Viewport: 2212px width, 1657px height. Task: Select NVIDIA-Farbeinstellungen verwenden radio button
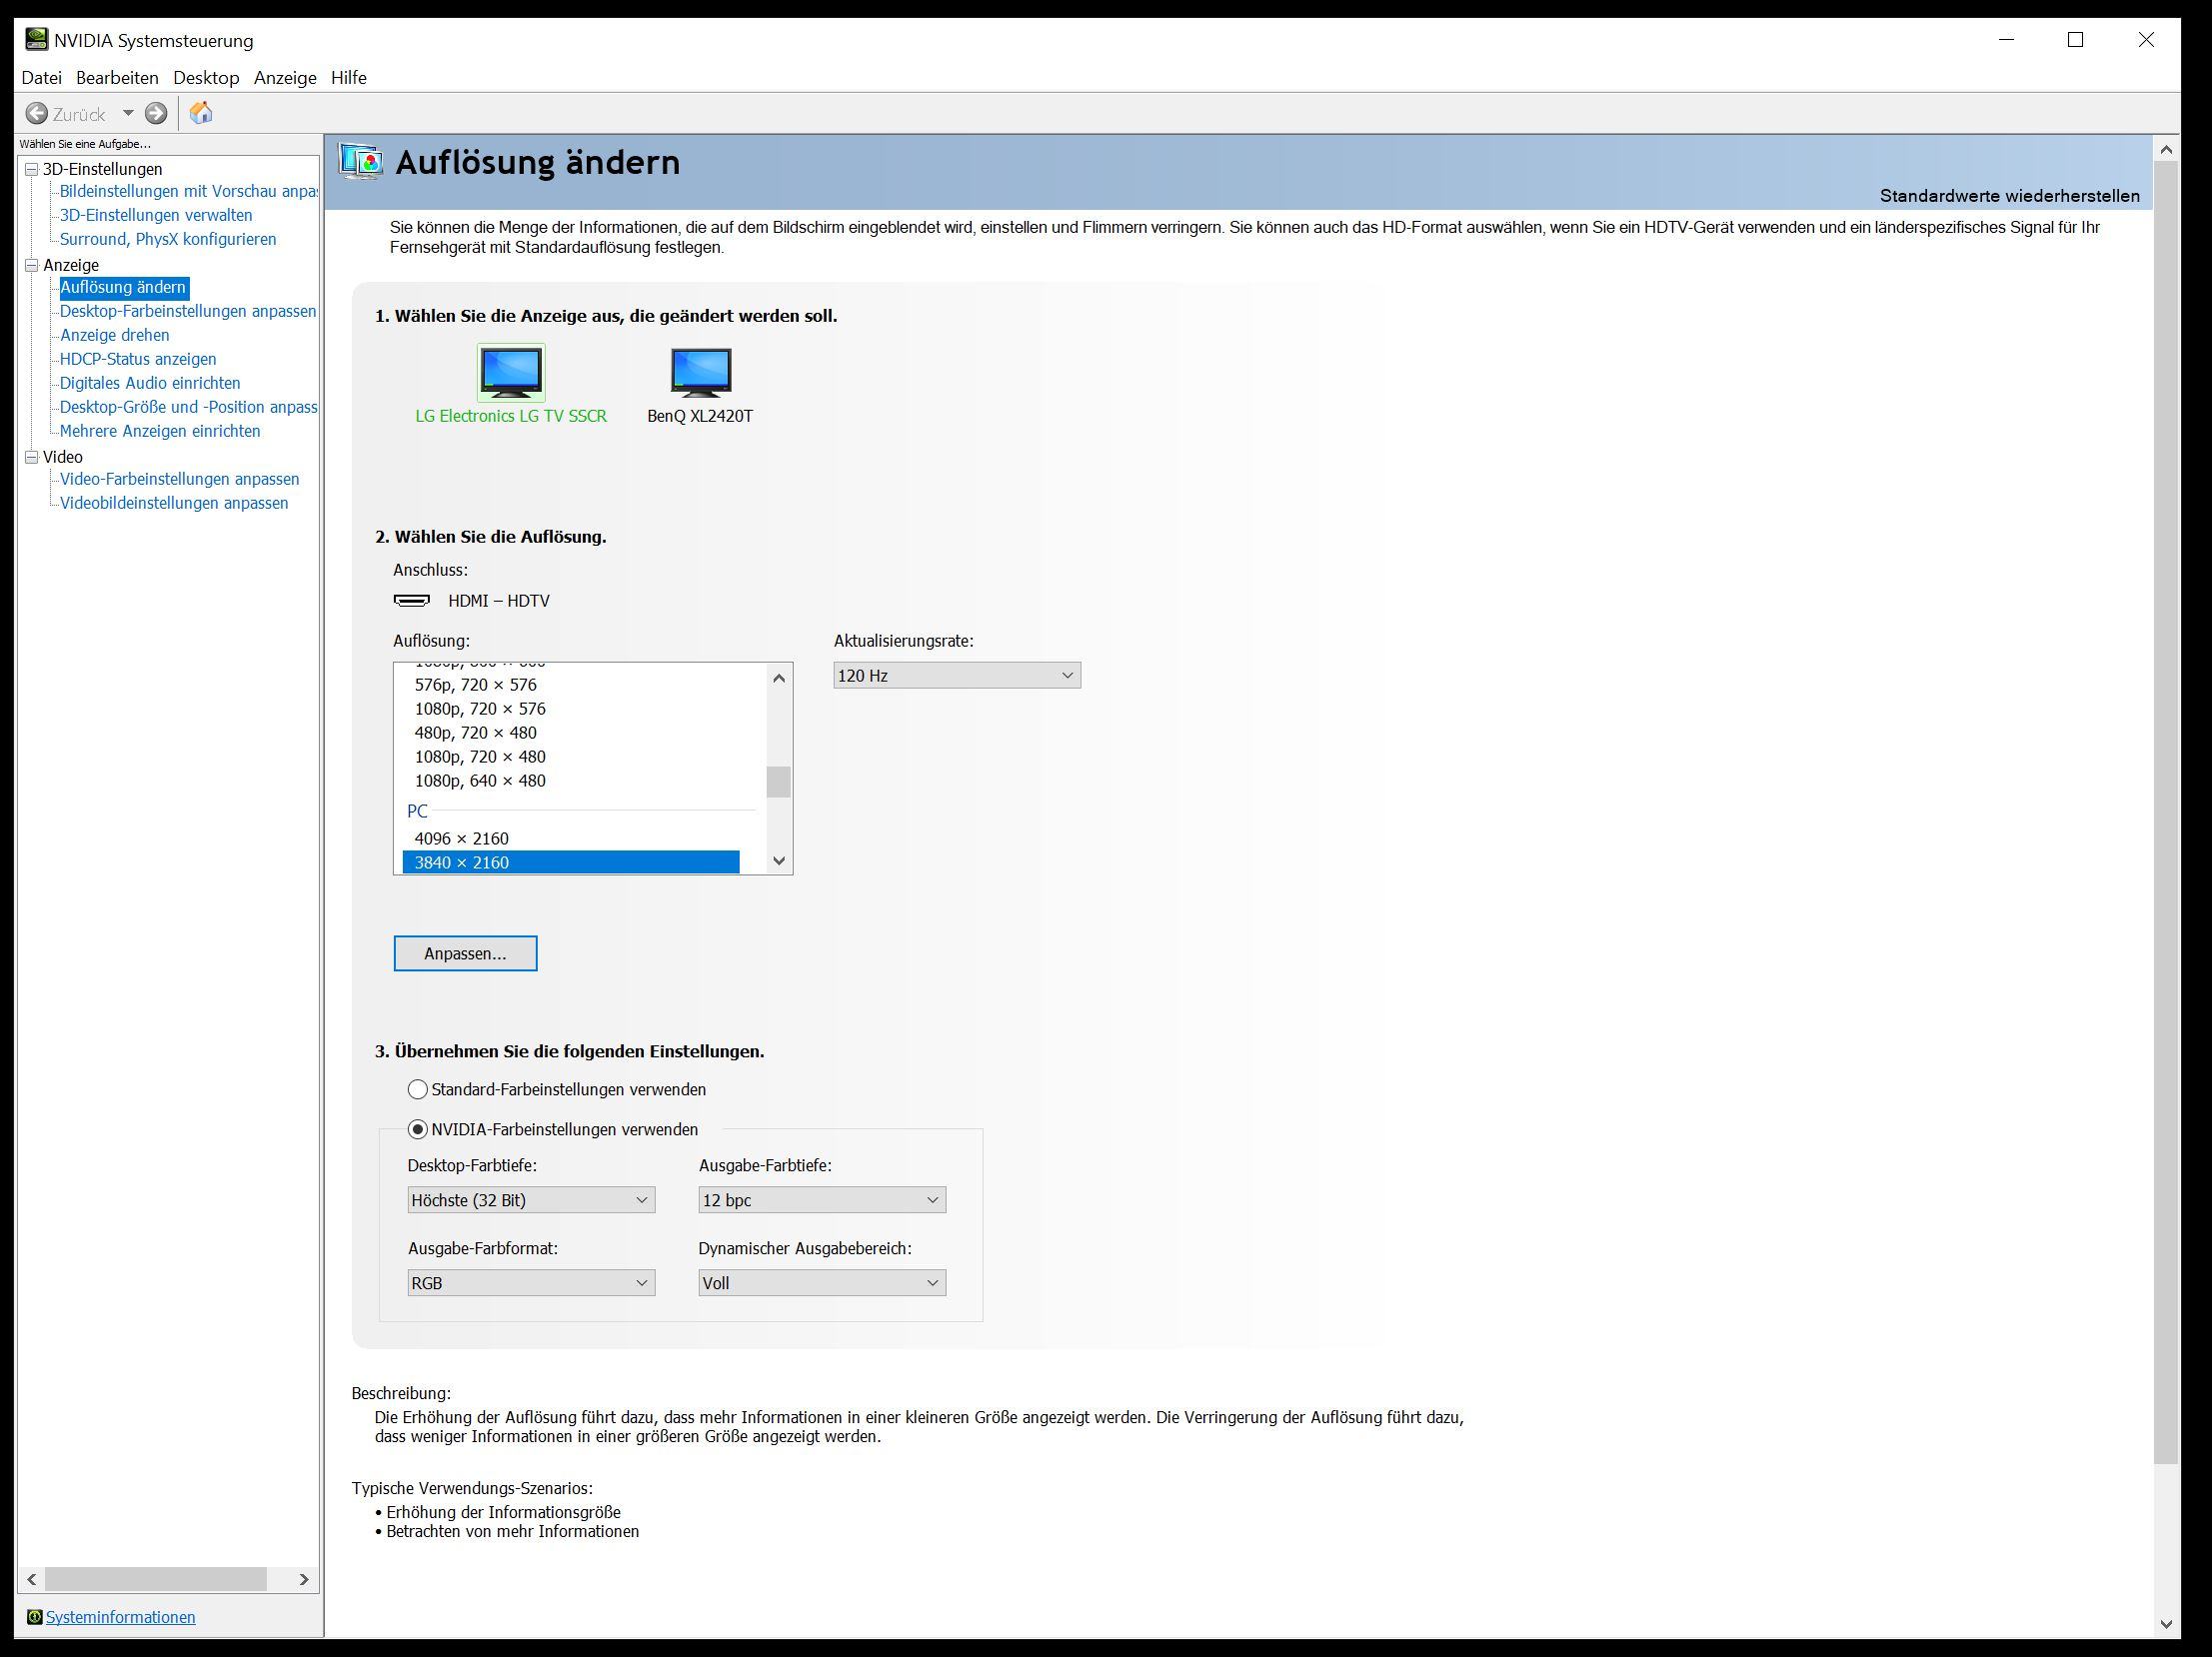418,1129
